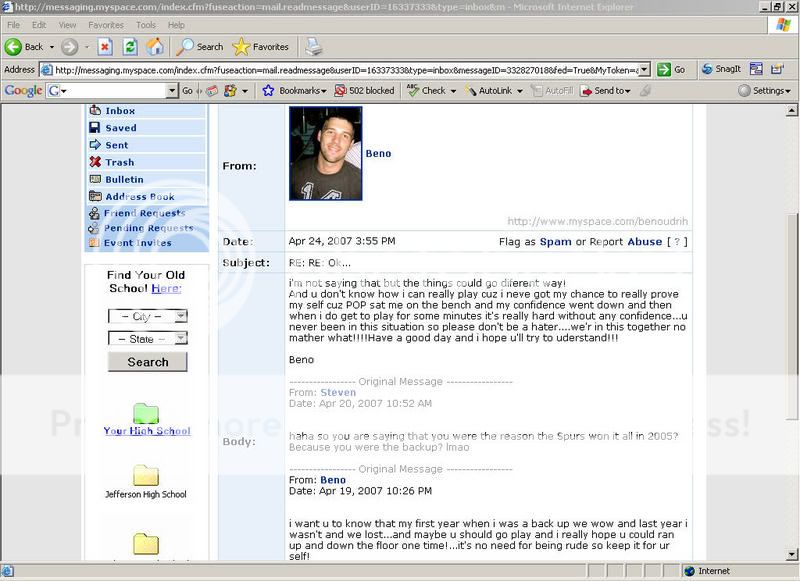The image size is (800, 581).
Task: Open Favorites star in toolbar
Action: pos(260,47)
